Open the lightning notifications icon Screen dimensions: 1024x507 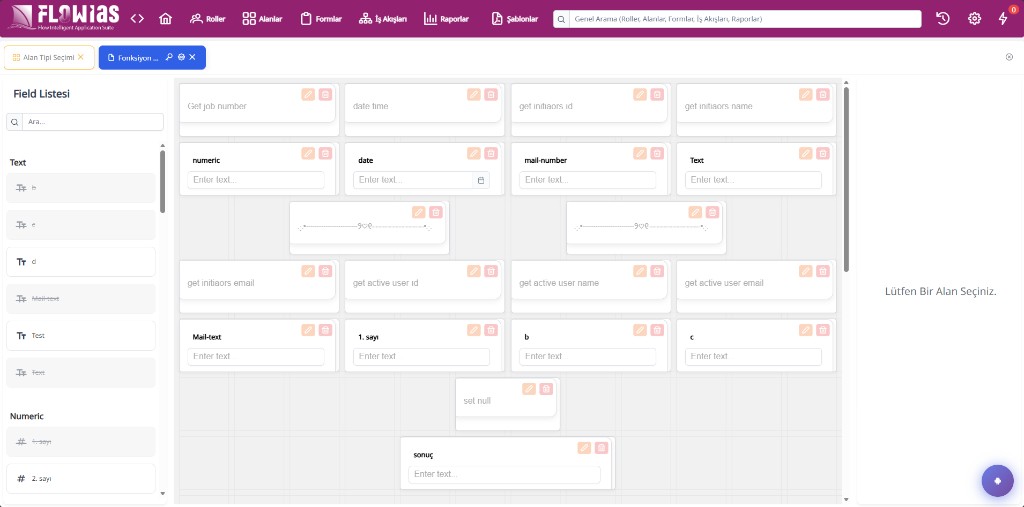1003,19
